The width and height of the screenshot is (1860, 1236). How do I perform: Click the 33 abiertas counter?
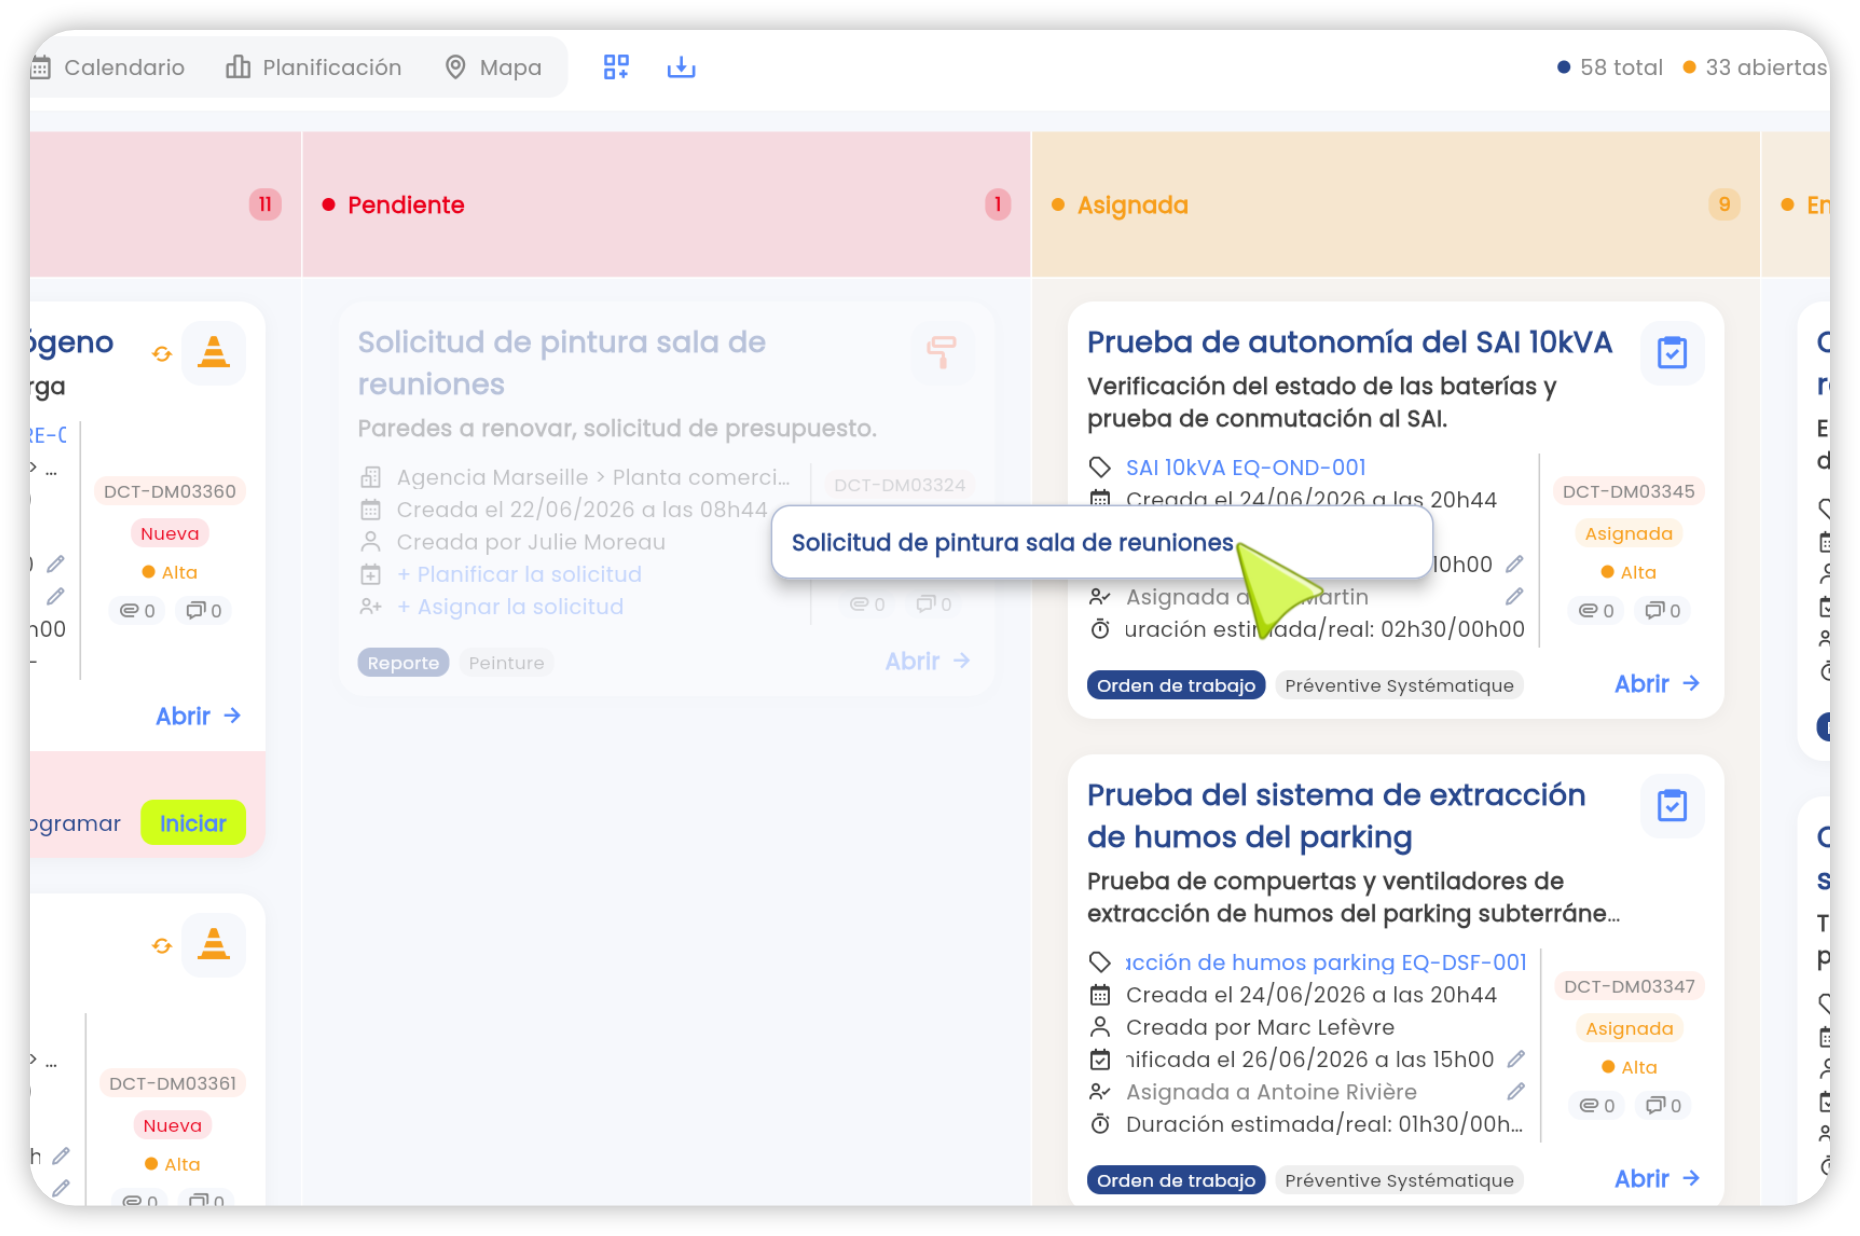[x=1756, y=67]
